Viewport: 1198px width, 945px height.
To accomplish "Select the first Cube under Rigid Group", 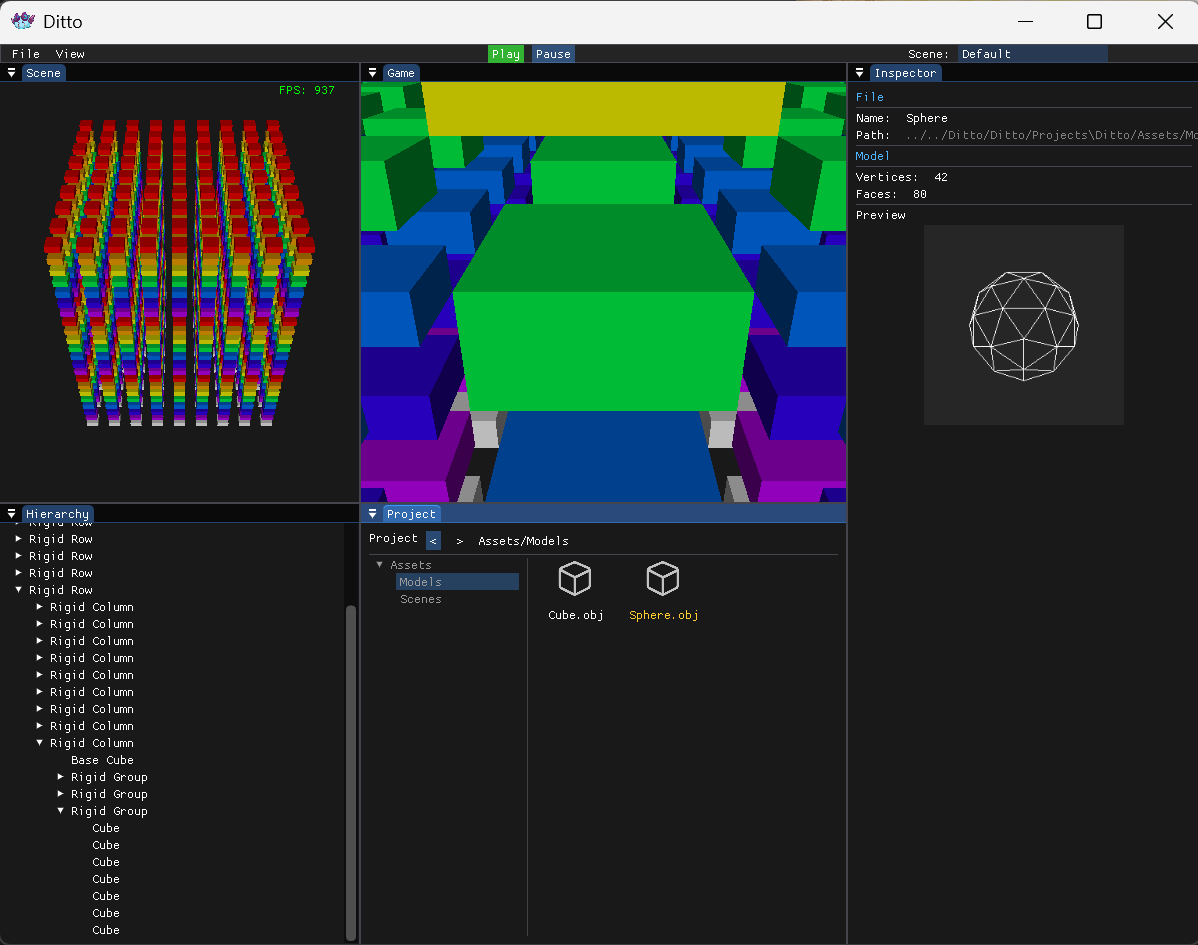I will tap(106, 828).
